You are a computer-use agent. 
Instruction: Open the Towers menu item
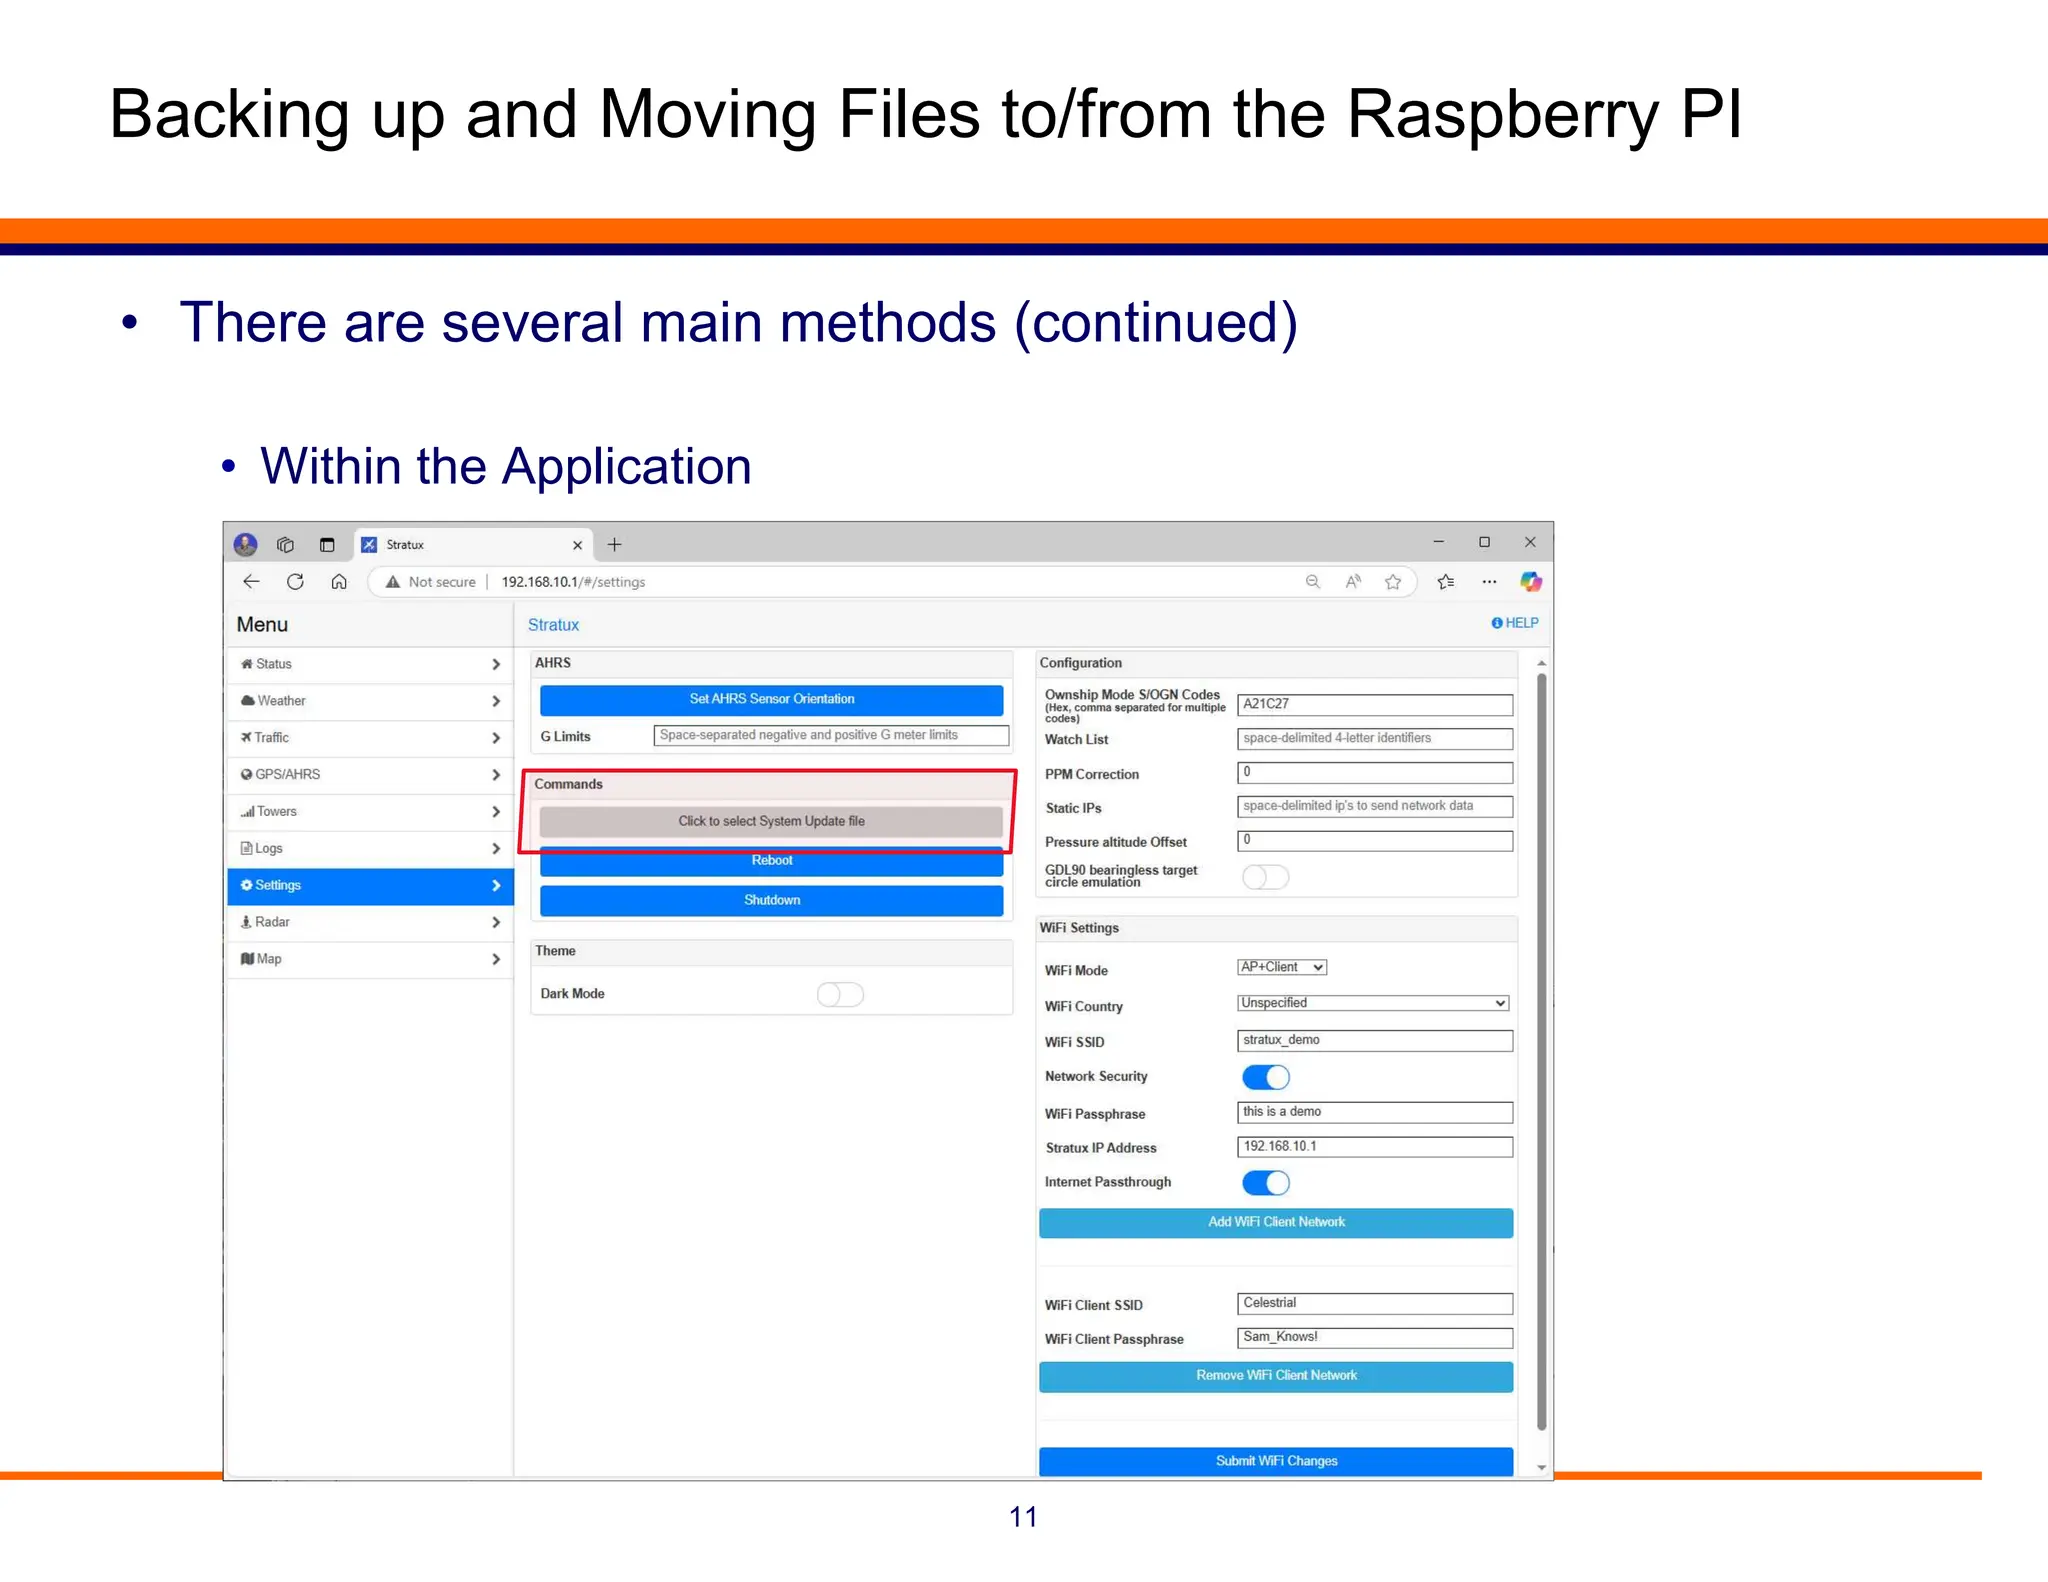click(x=370, y=812)
